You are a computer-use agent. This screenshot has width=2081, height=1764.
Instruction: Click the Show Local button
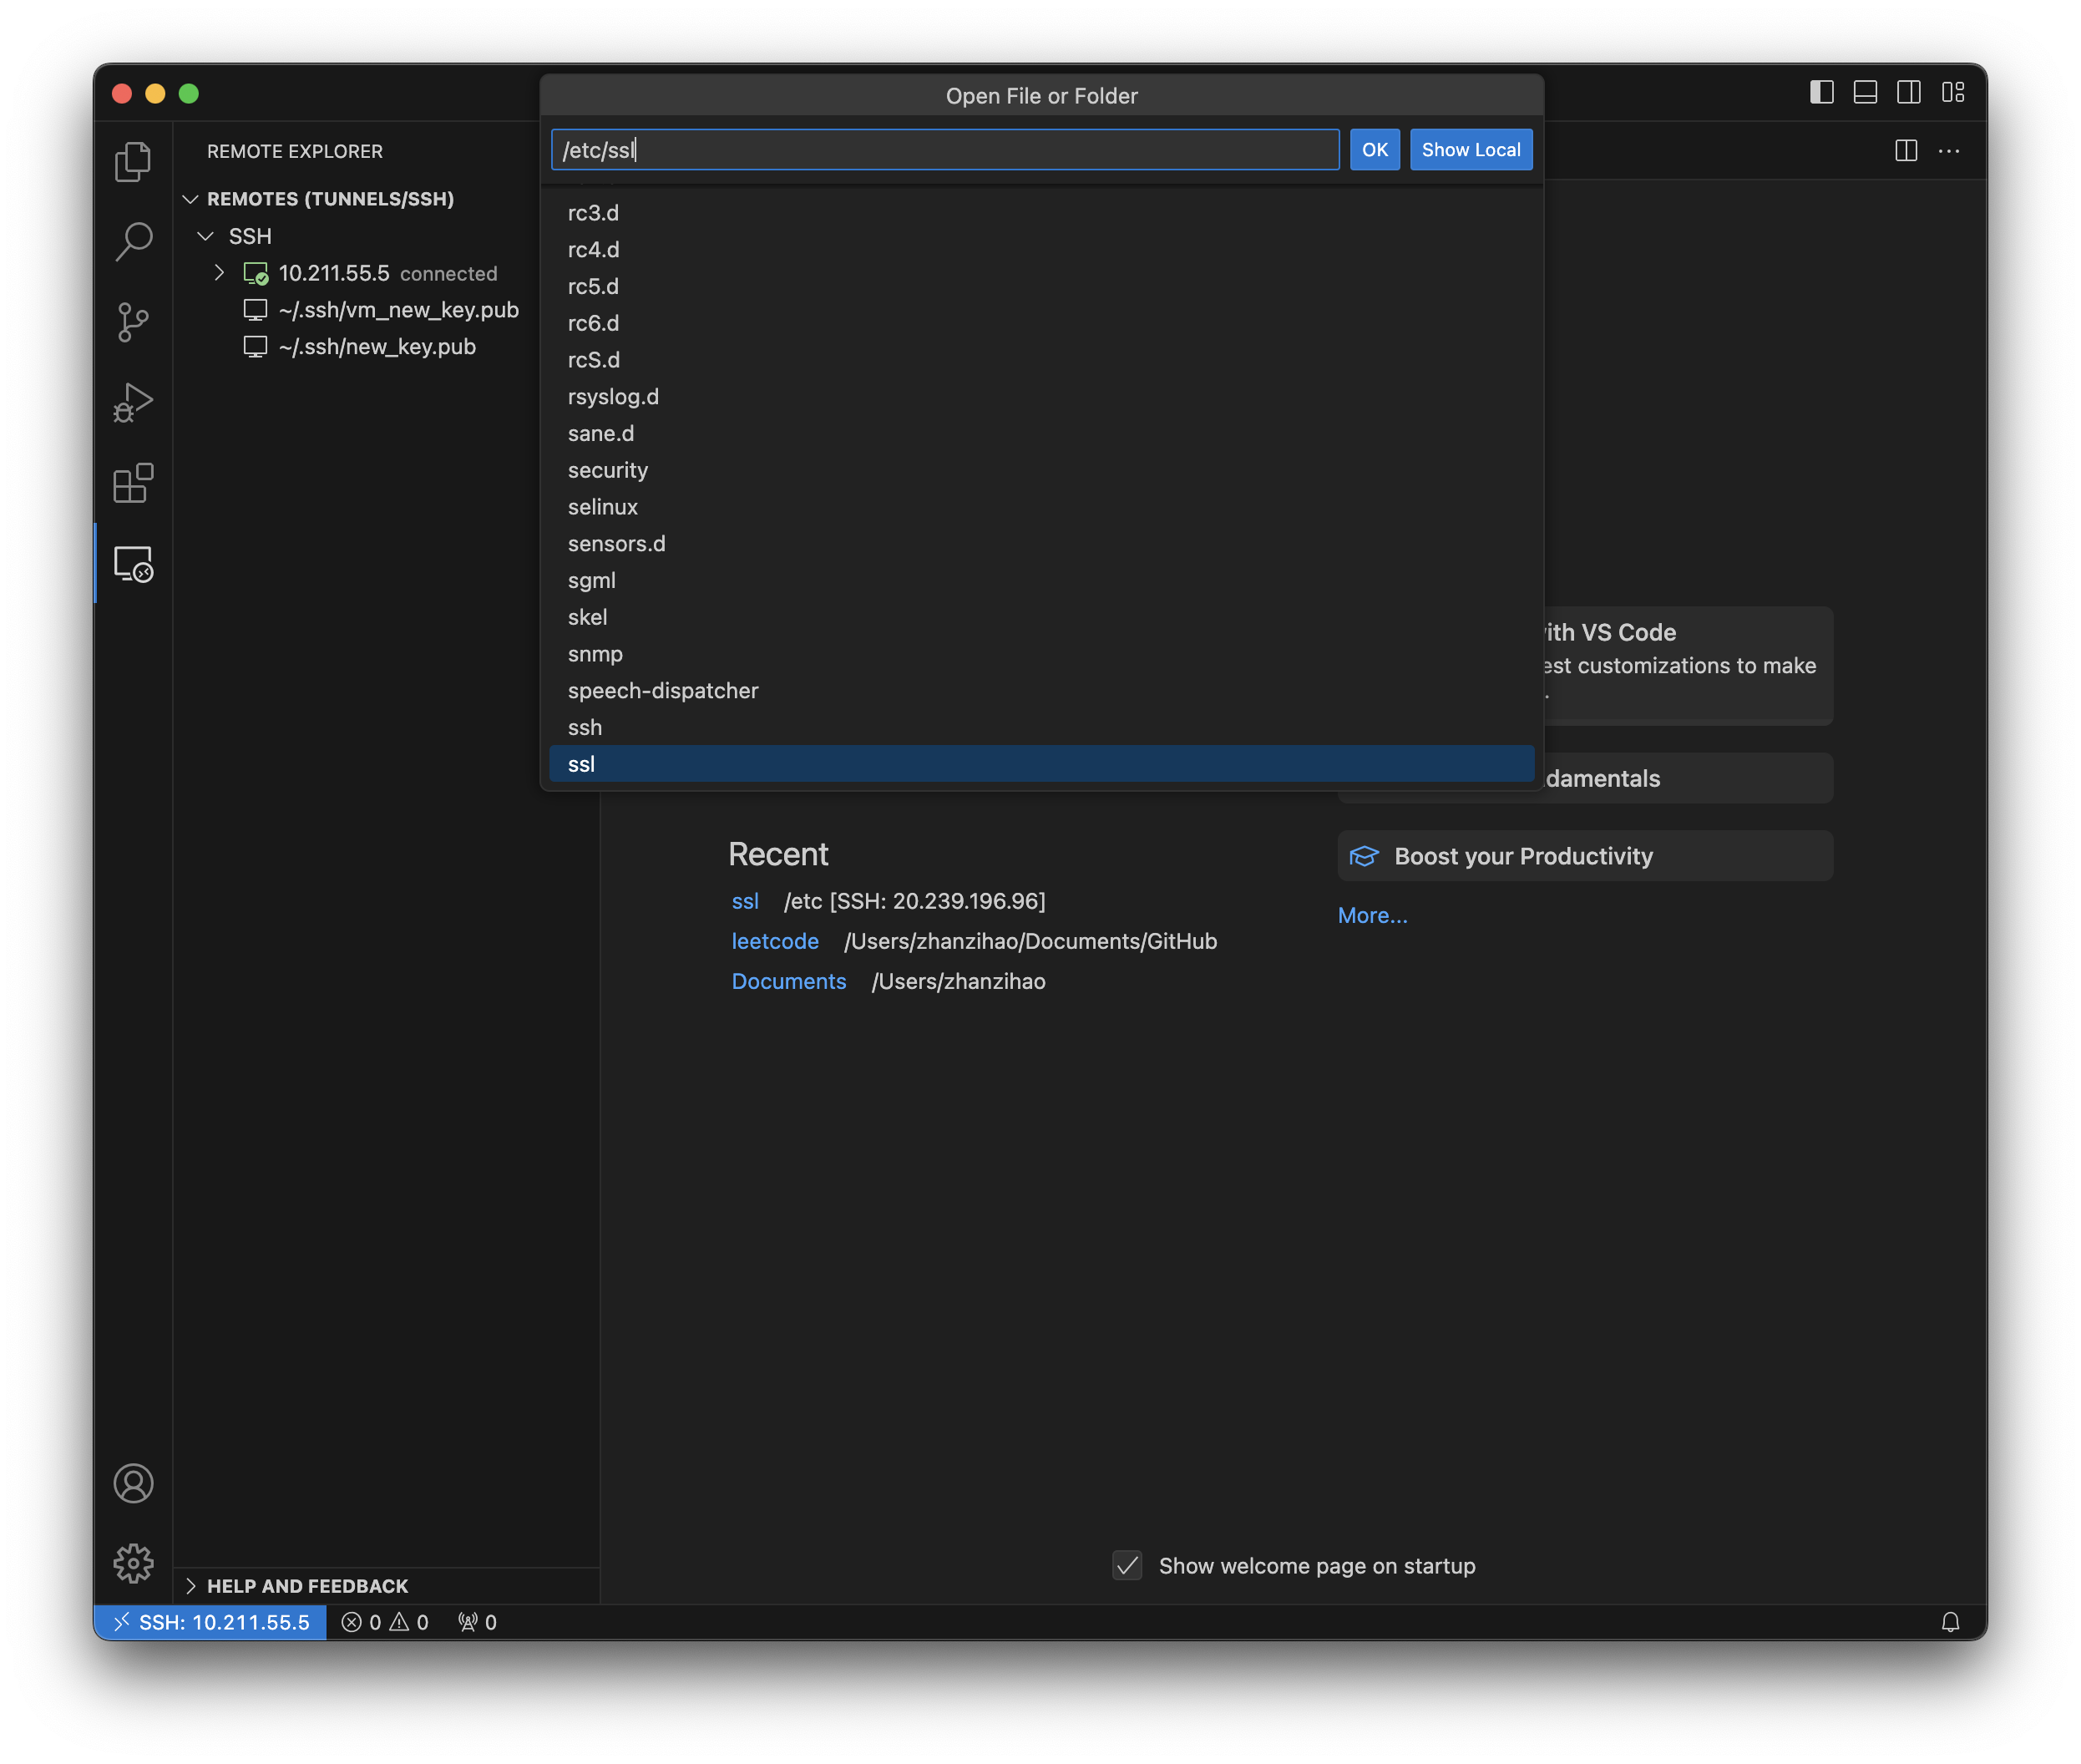(x=1470, y=150)
